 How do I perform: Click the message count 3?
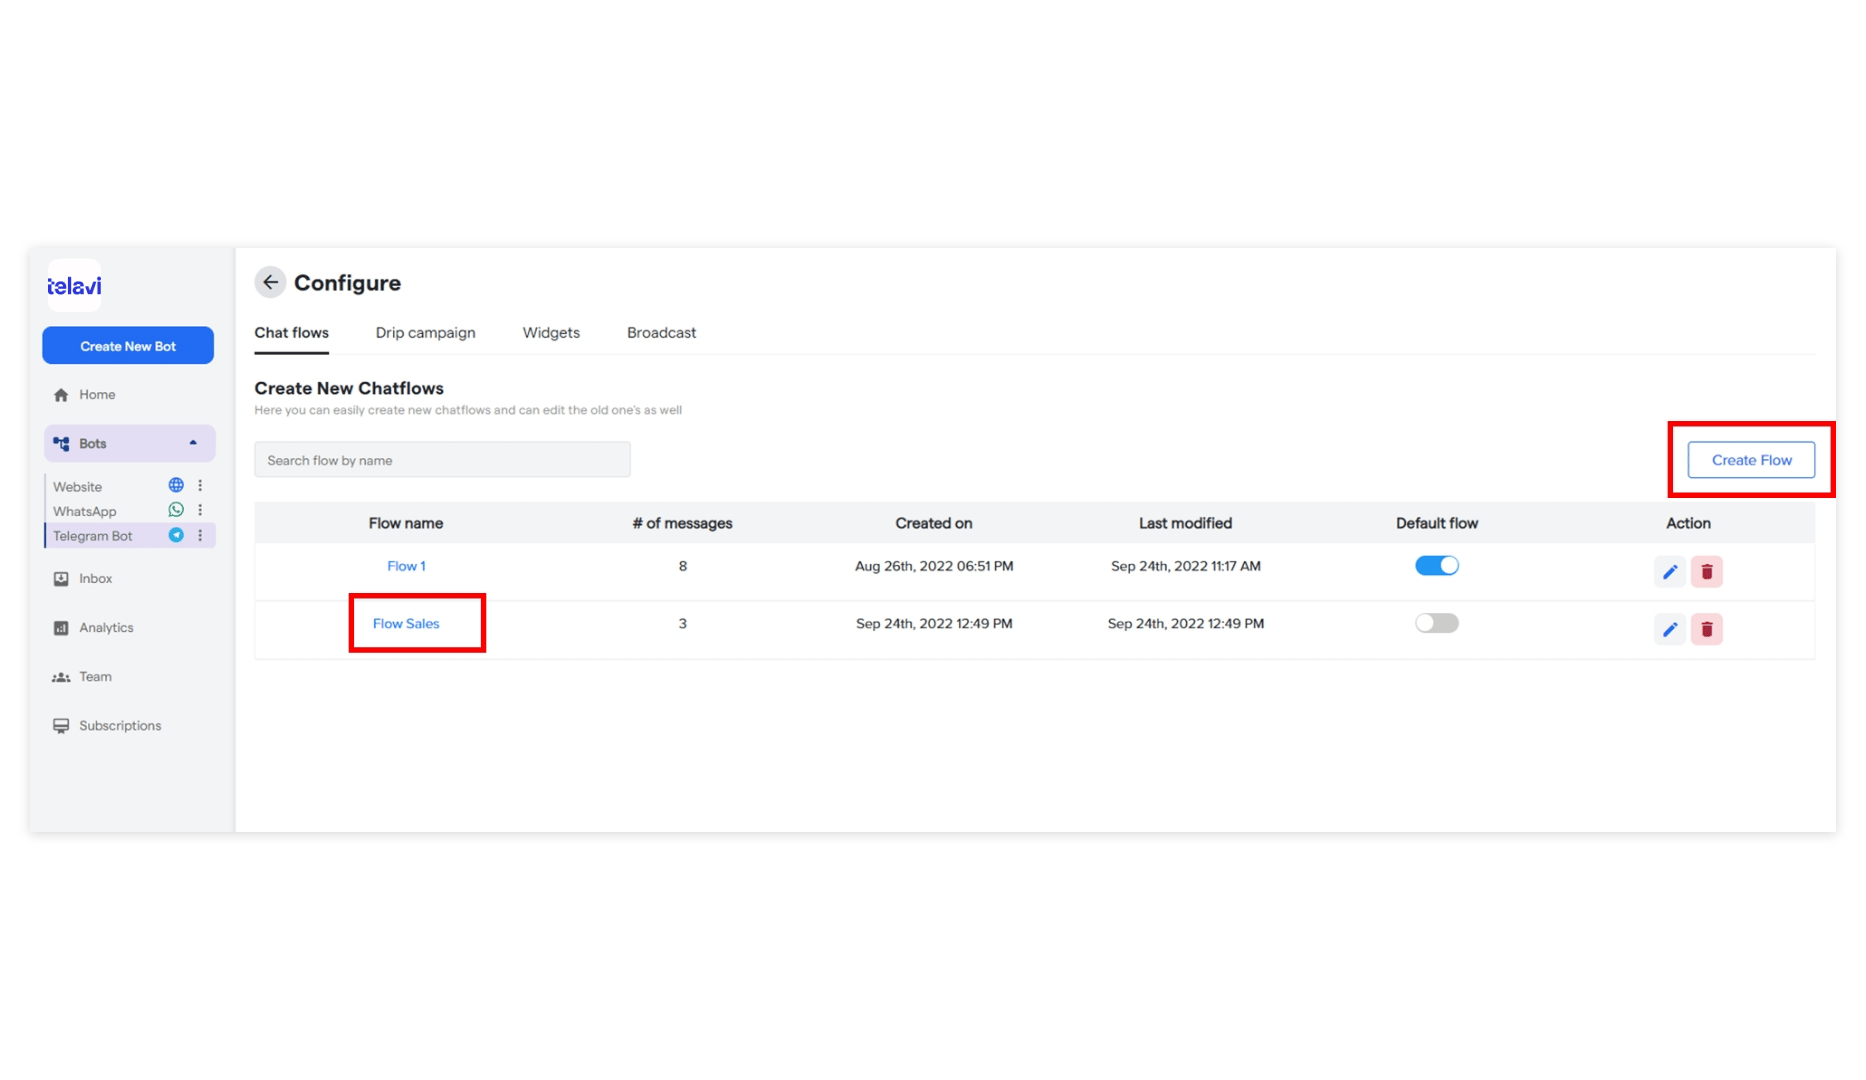coord(683,623)
